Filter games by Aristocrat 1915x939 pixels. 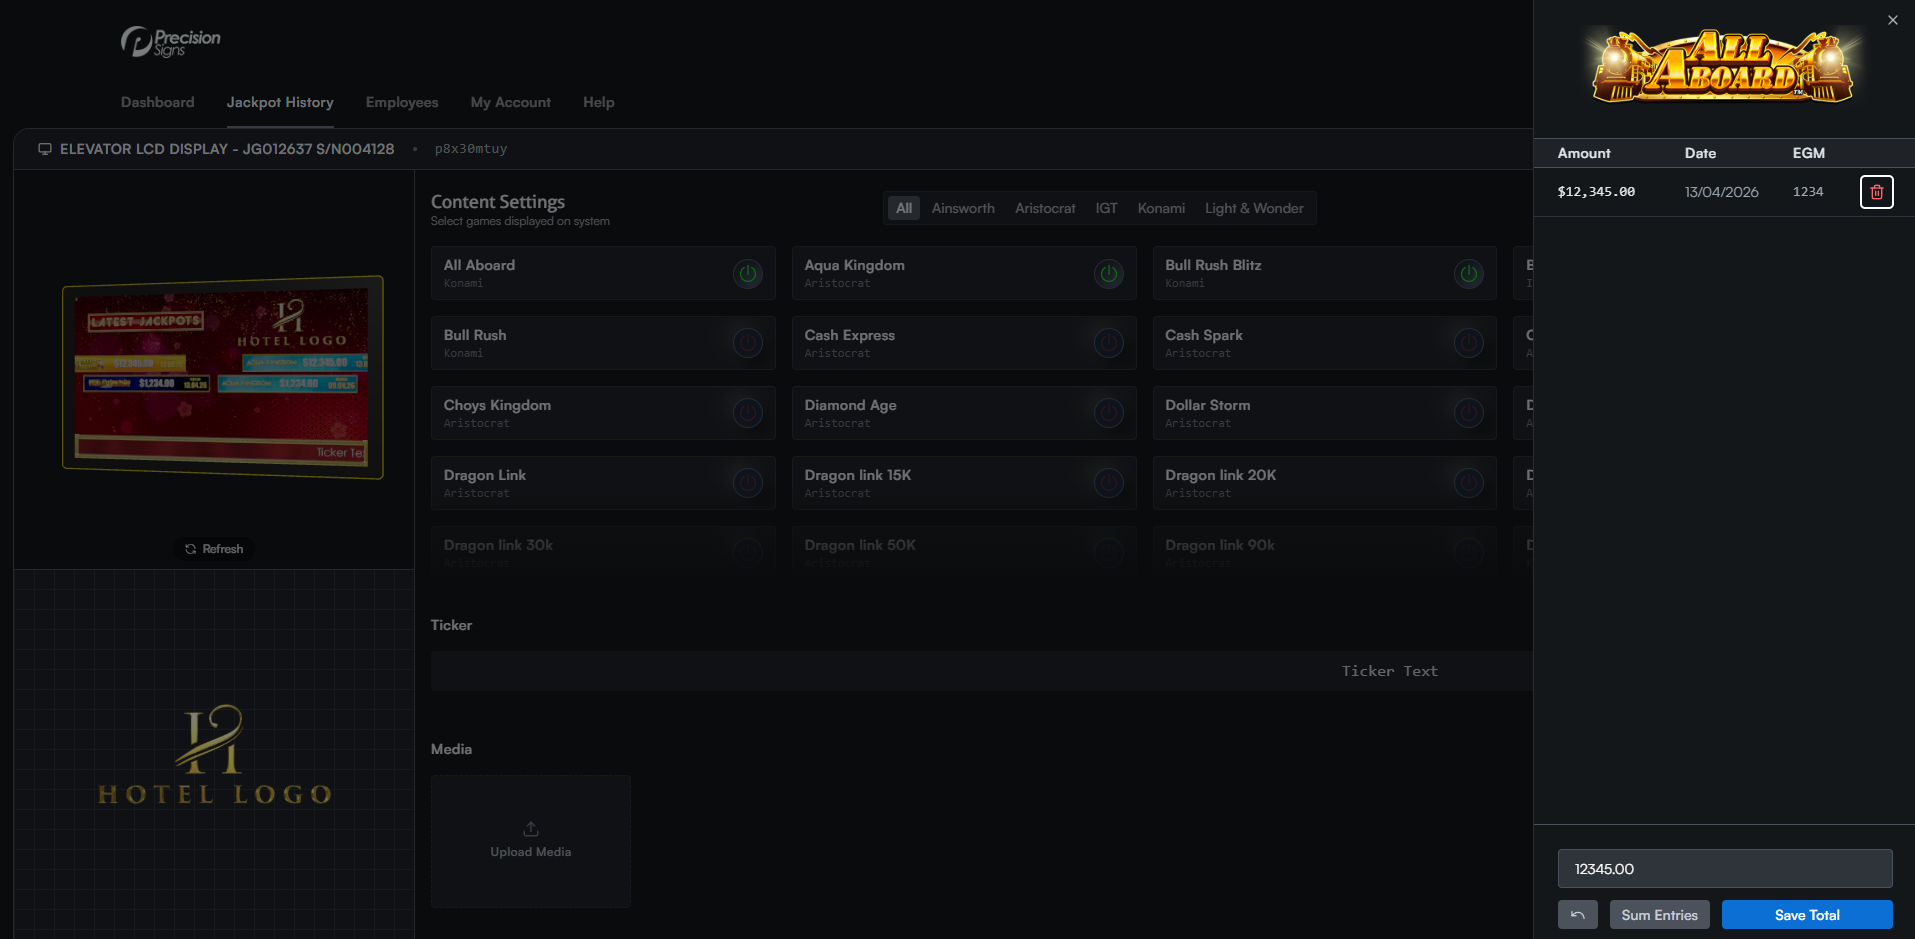1045,208
